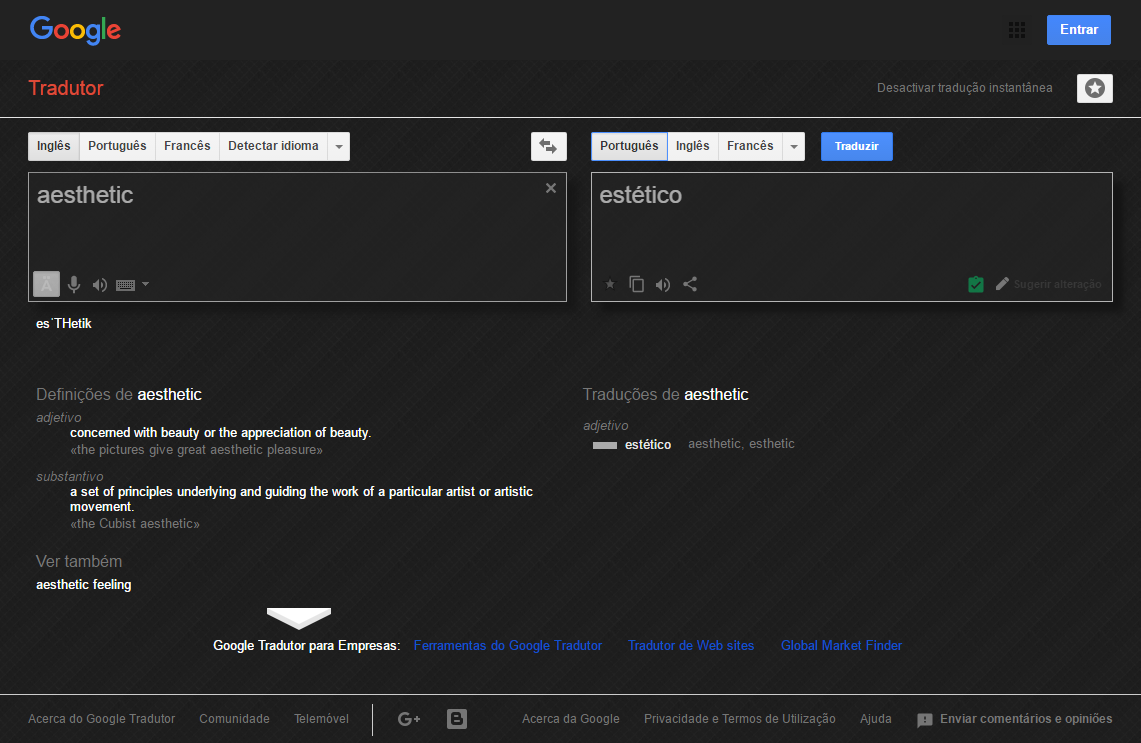Click Enviar comentários e opiniões

1026,719
